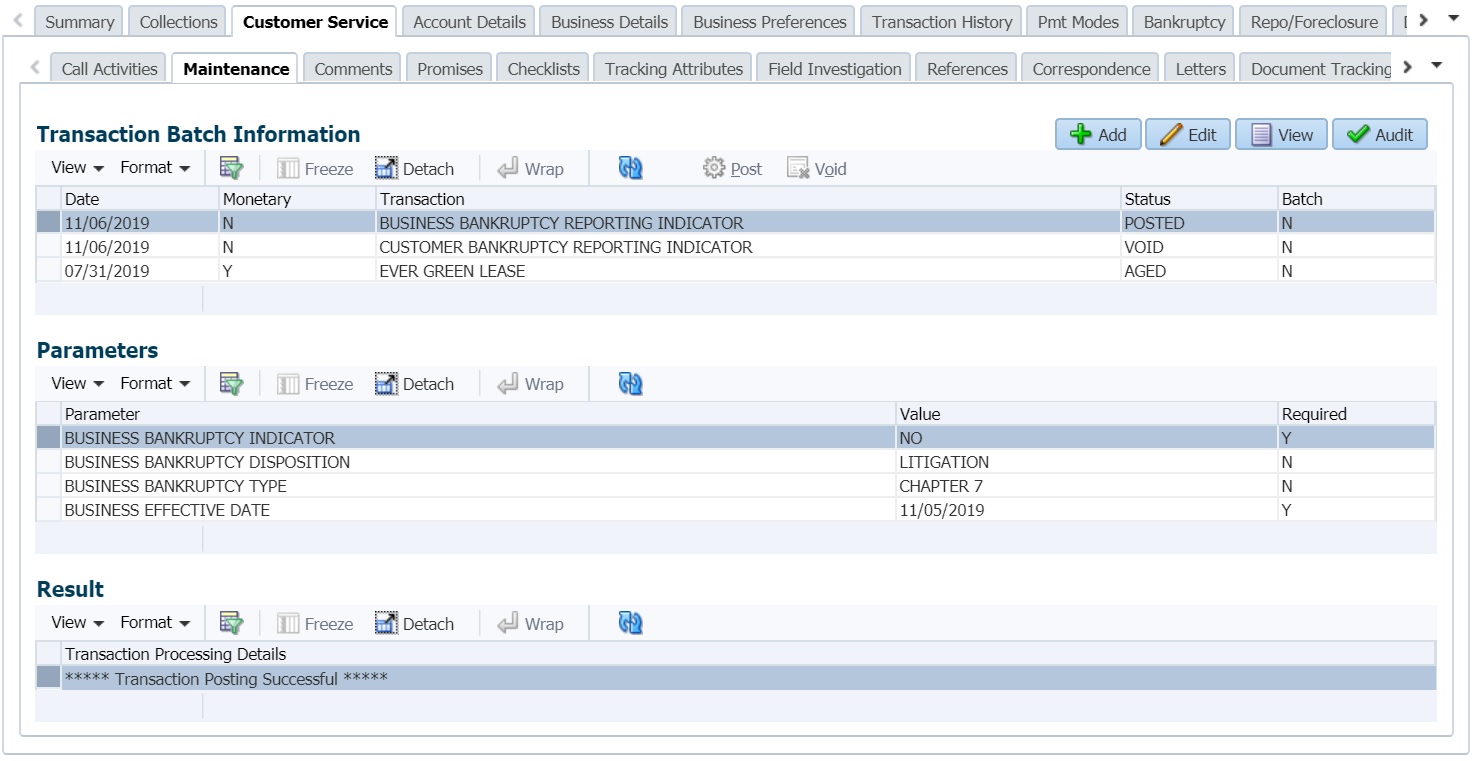The image size is (1481, 761).
Task: Refresh the Result table
Action: click(630, 623)
